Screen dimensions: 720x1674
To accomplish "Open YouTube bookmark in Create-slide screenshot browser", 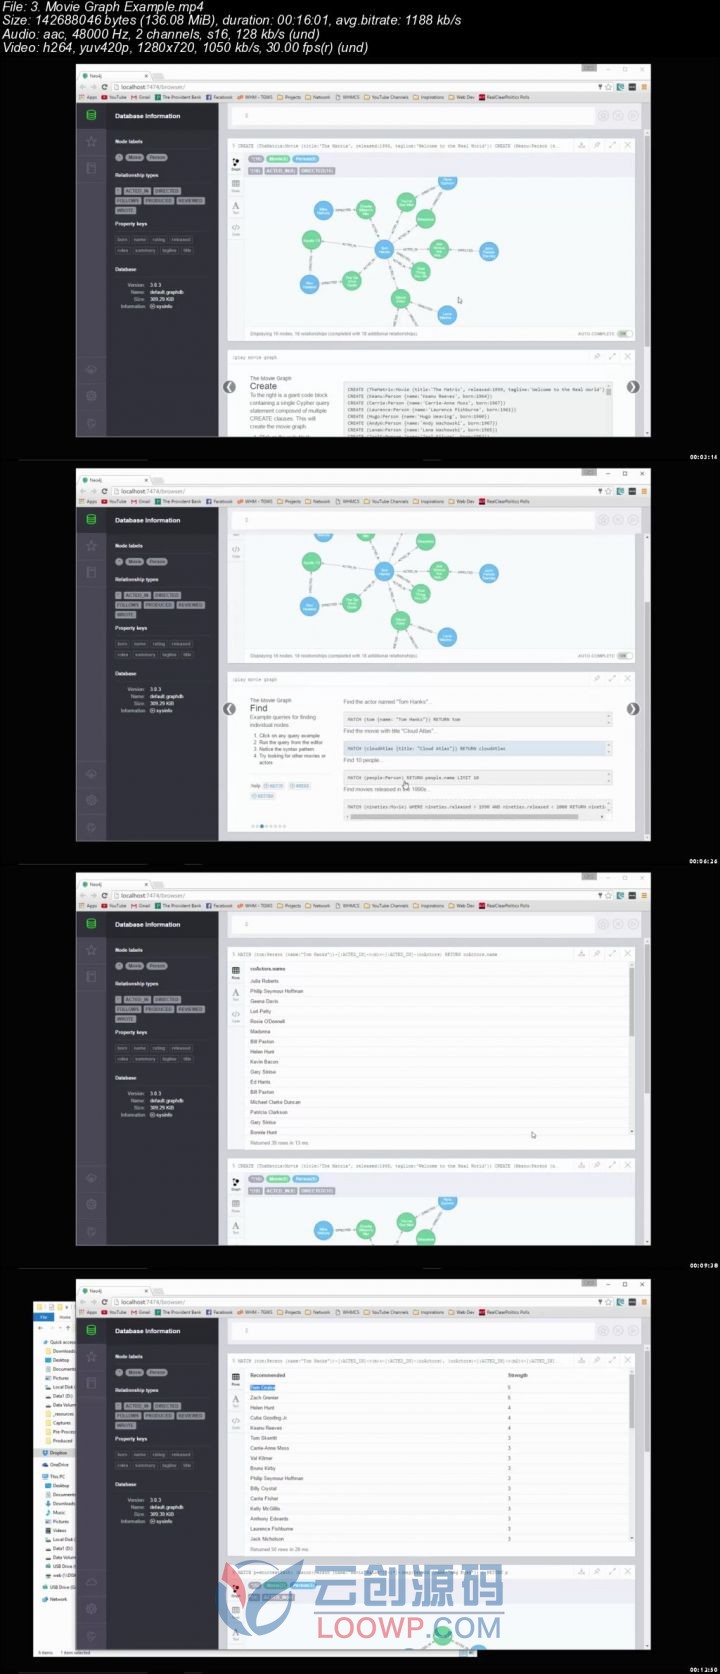I will 115,97.
